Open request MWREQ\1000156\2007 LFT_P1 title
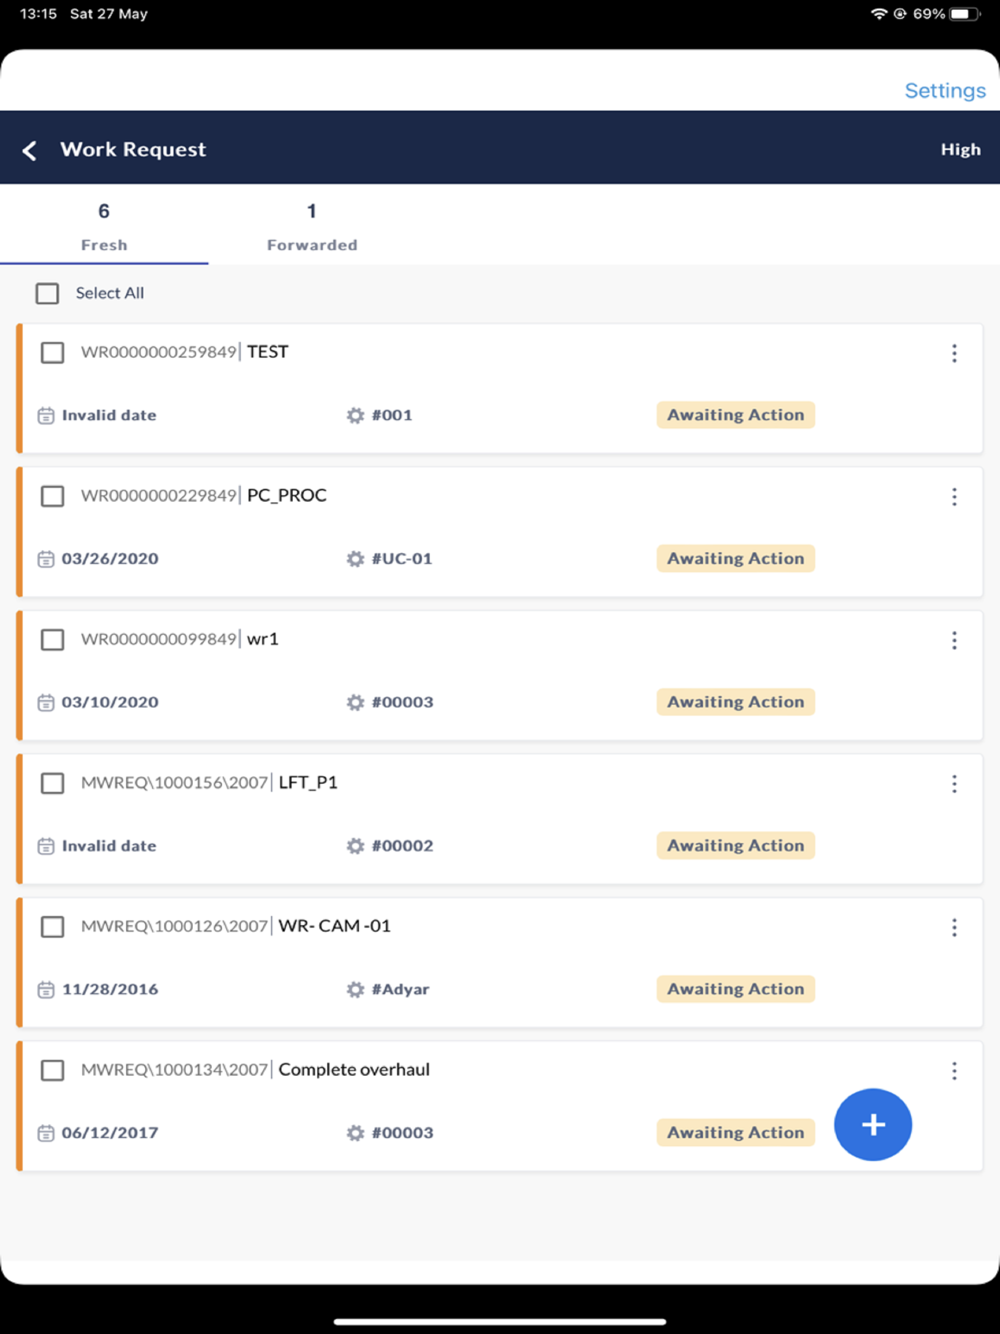 coord(209,783)
